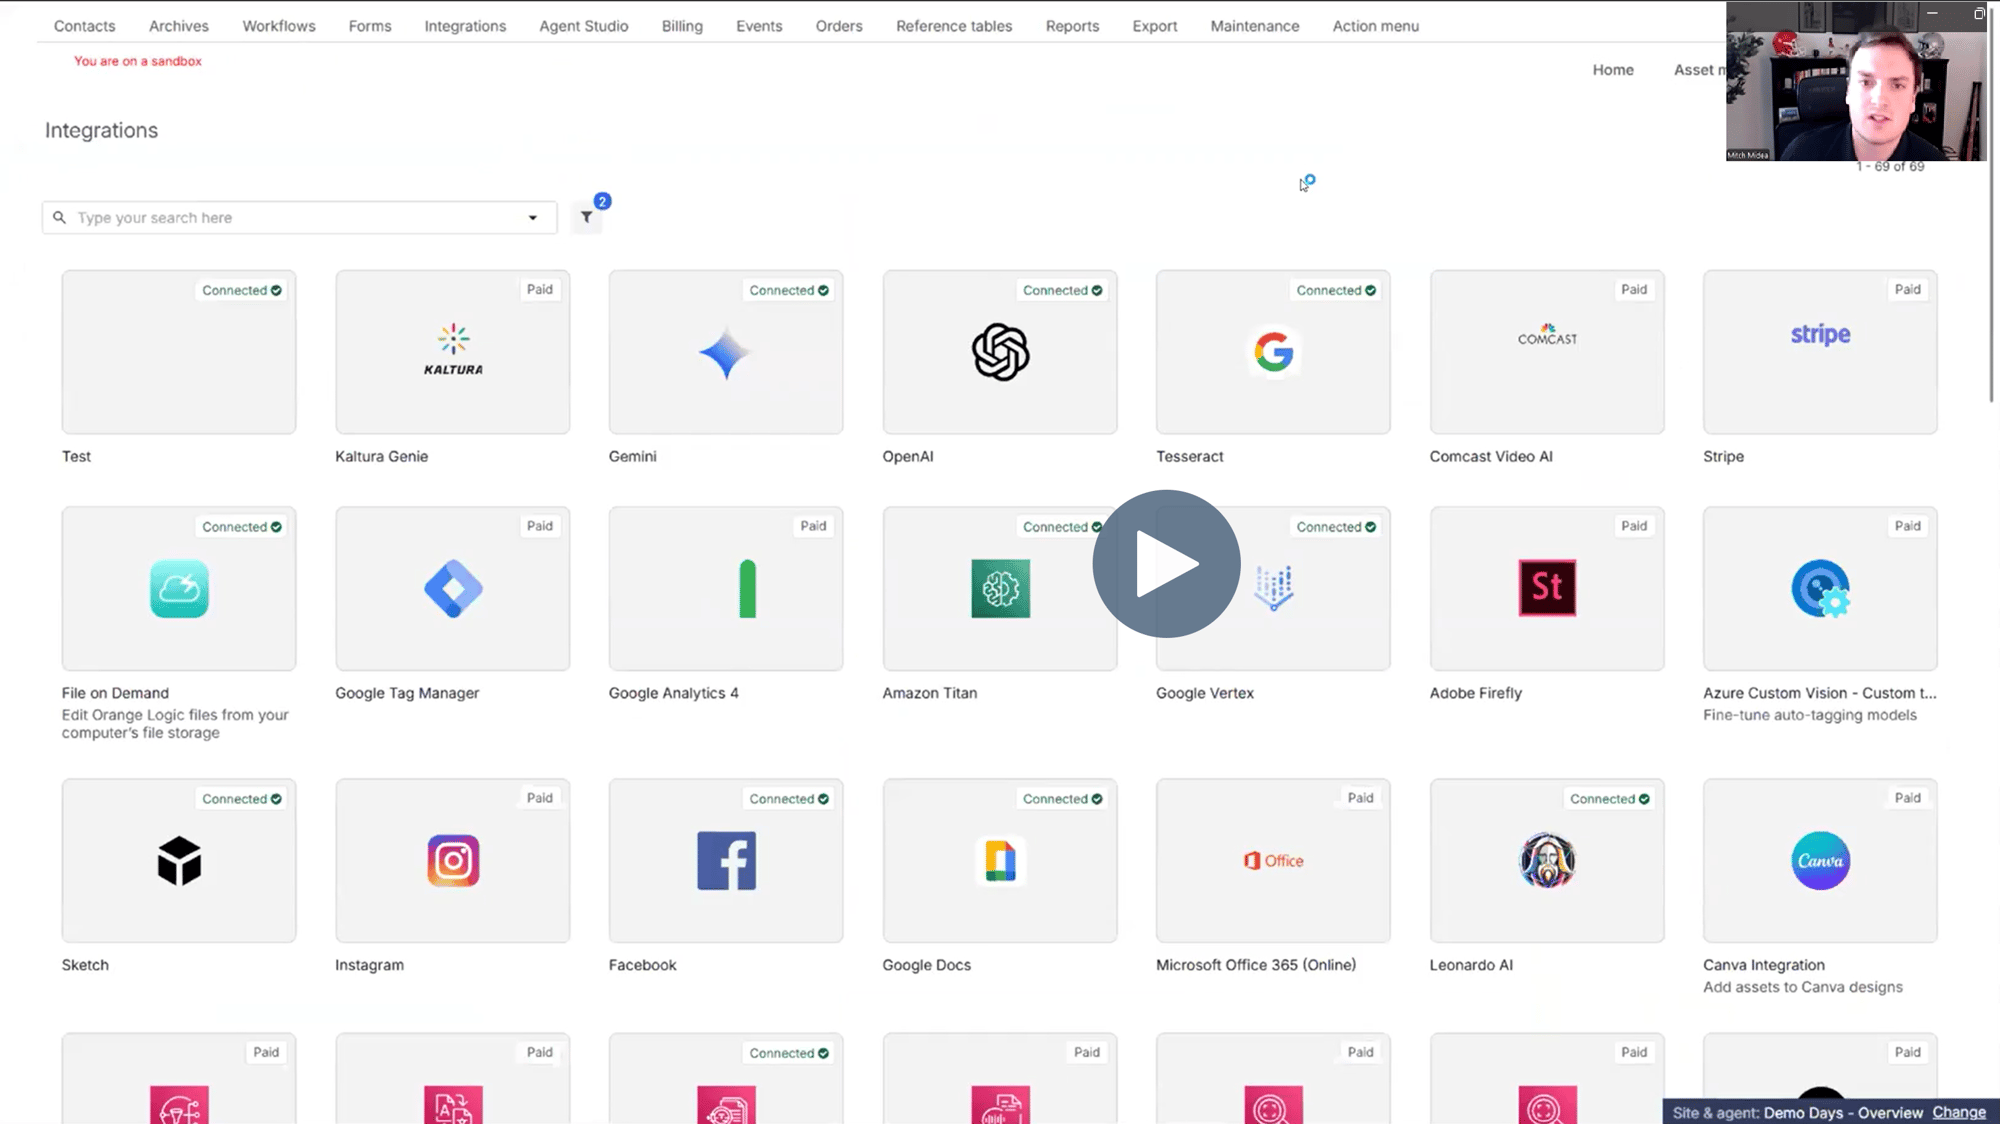
Task: Open the Adobe Firefly St icon
Action: point(1547,588)
